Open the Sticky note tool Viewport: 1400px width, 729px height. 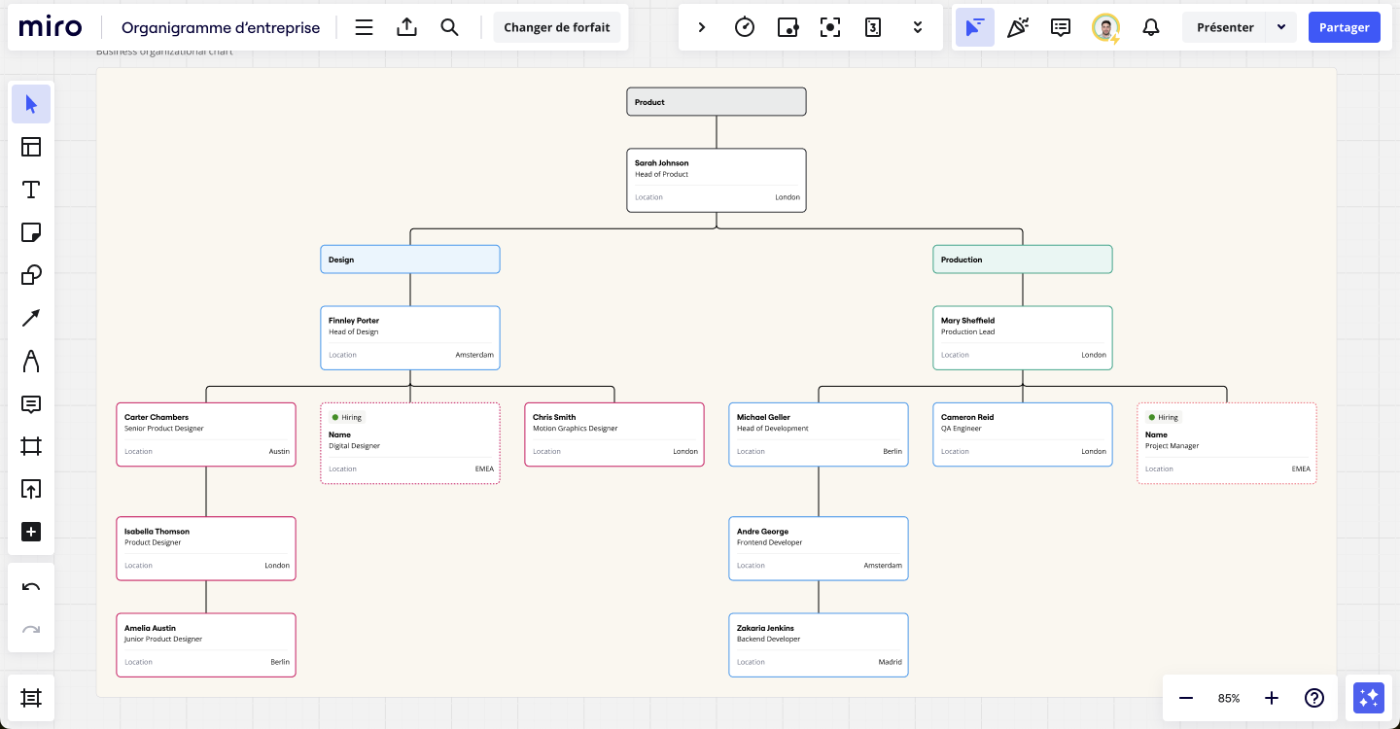pos(31,231)
